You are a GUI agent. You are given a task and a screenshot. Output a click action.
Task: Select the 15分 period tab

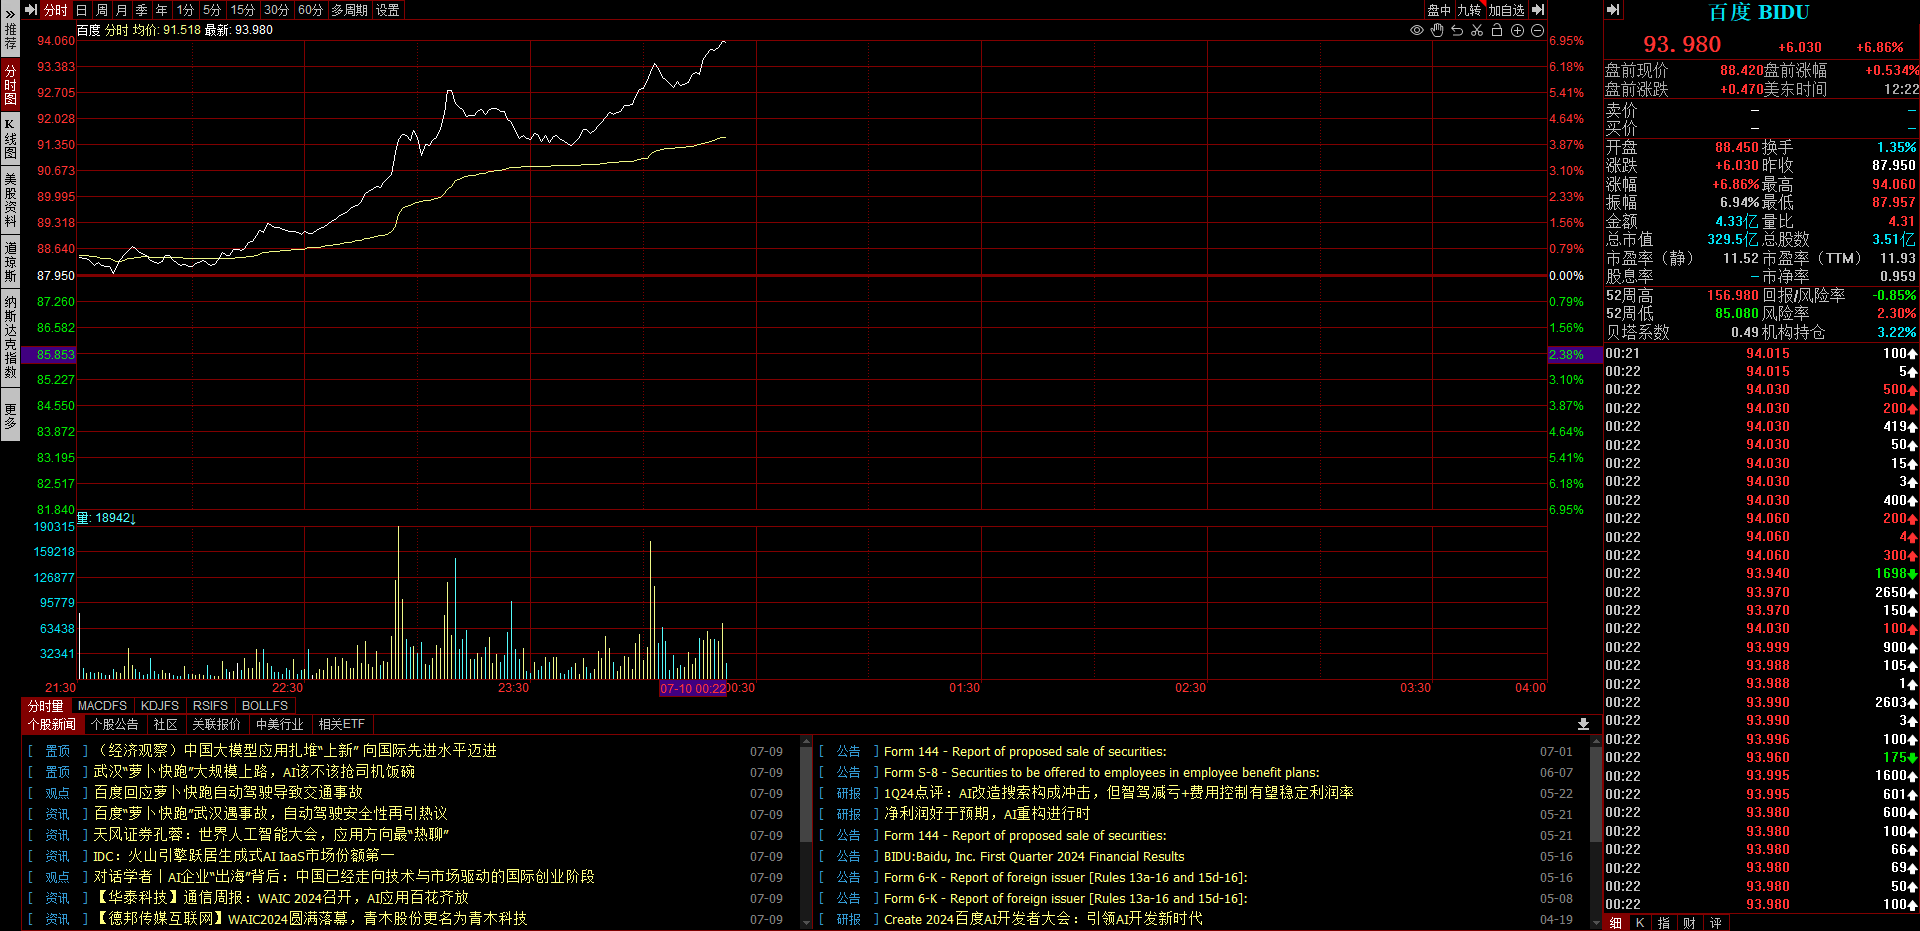pos(243,10)
